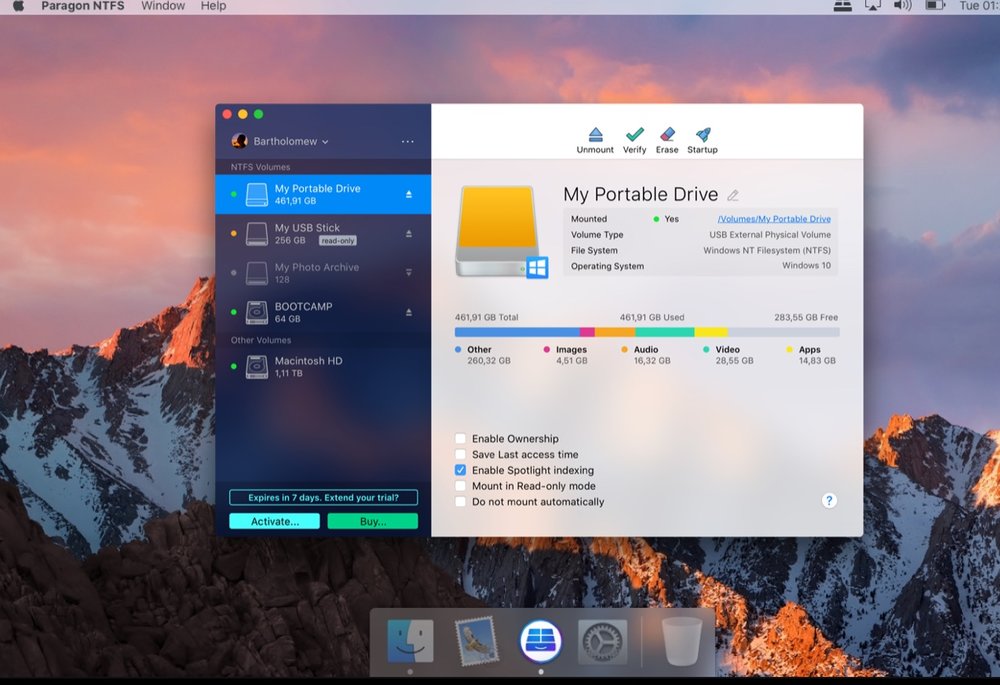
Task: Click the Unmount toolbar icon
Action: click(595, 134)
